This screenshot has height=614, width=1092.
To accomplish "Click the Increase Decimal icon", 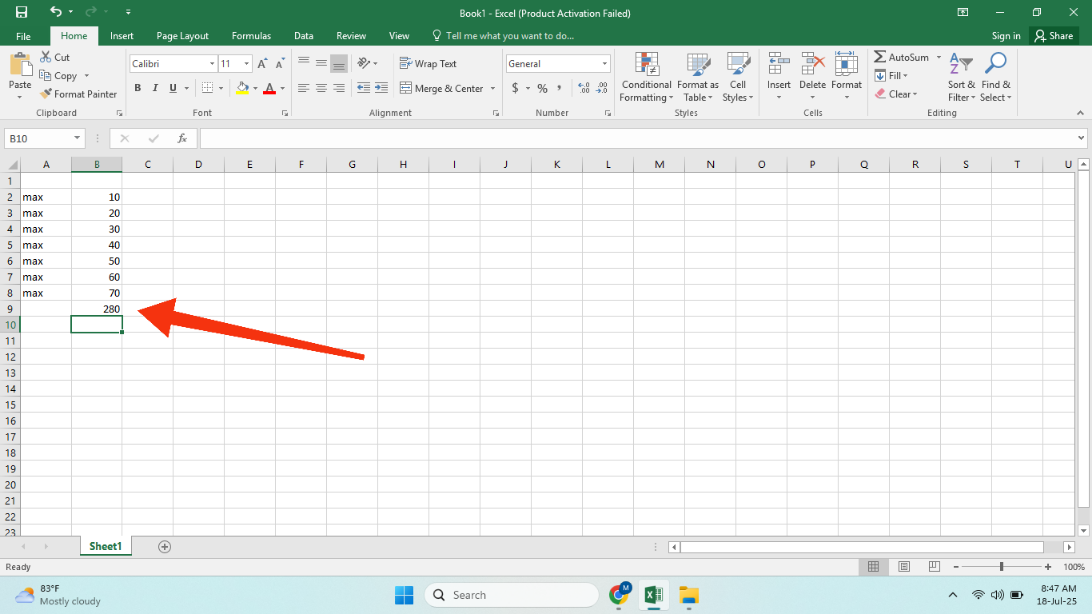I will 584,88.
